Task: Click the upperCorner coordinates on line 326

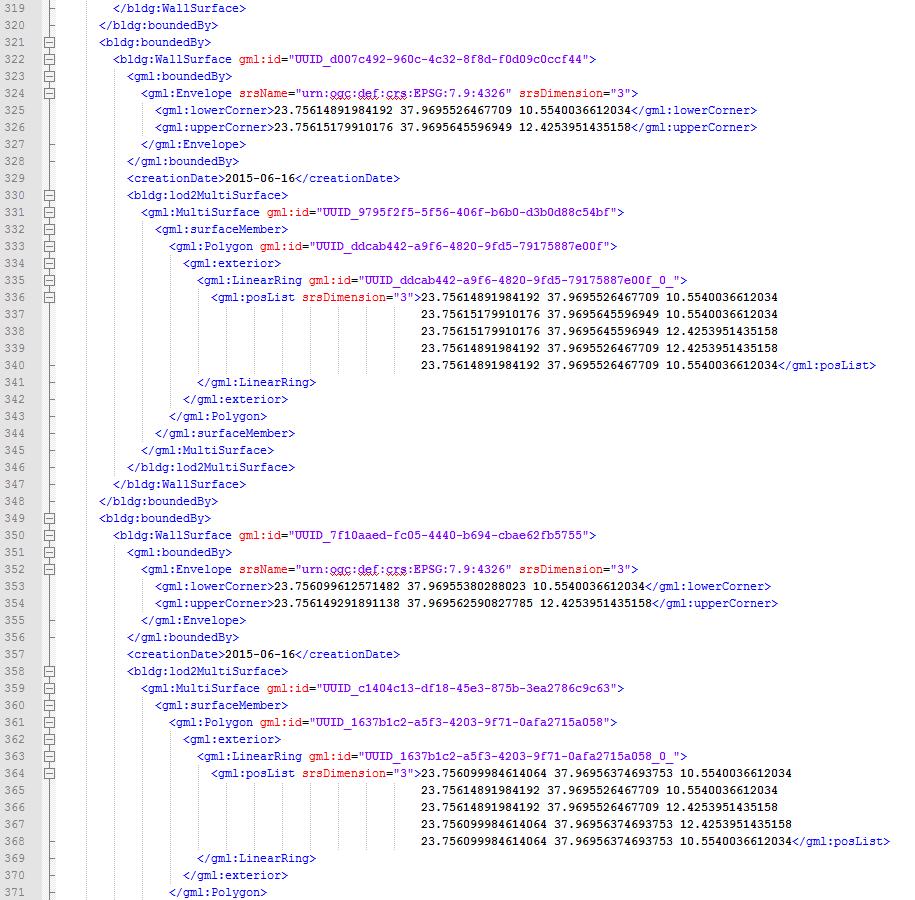Action: coord(452,127)
